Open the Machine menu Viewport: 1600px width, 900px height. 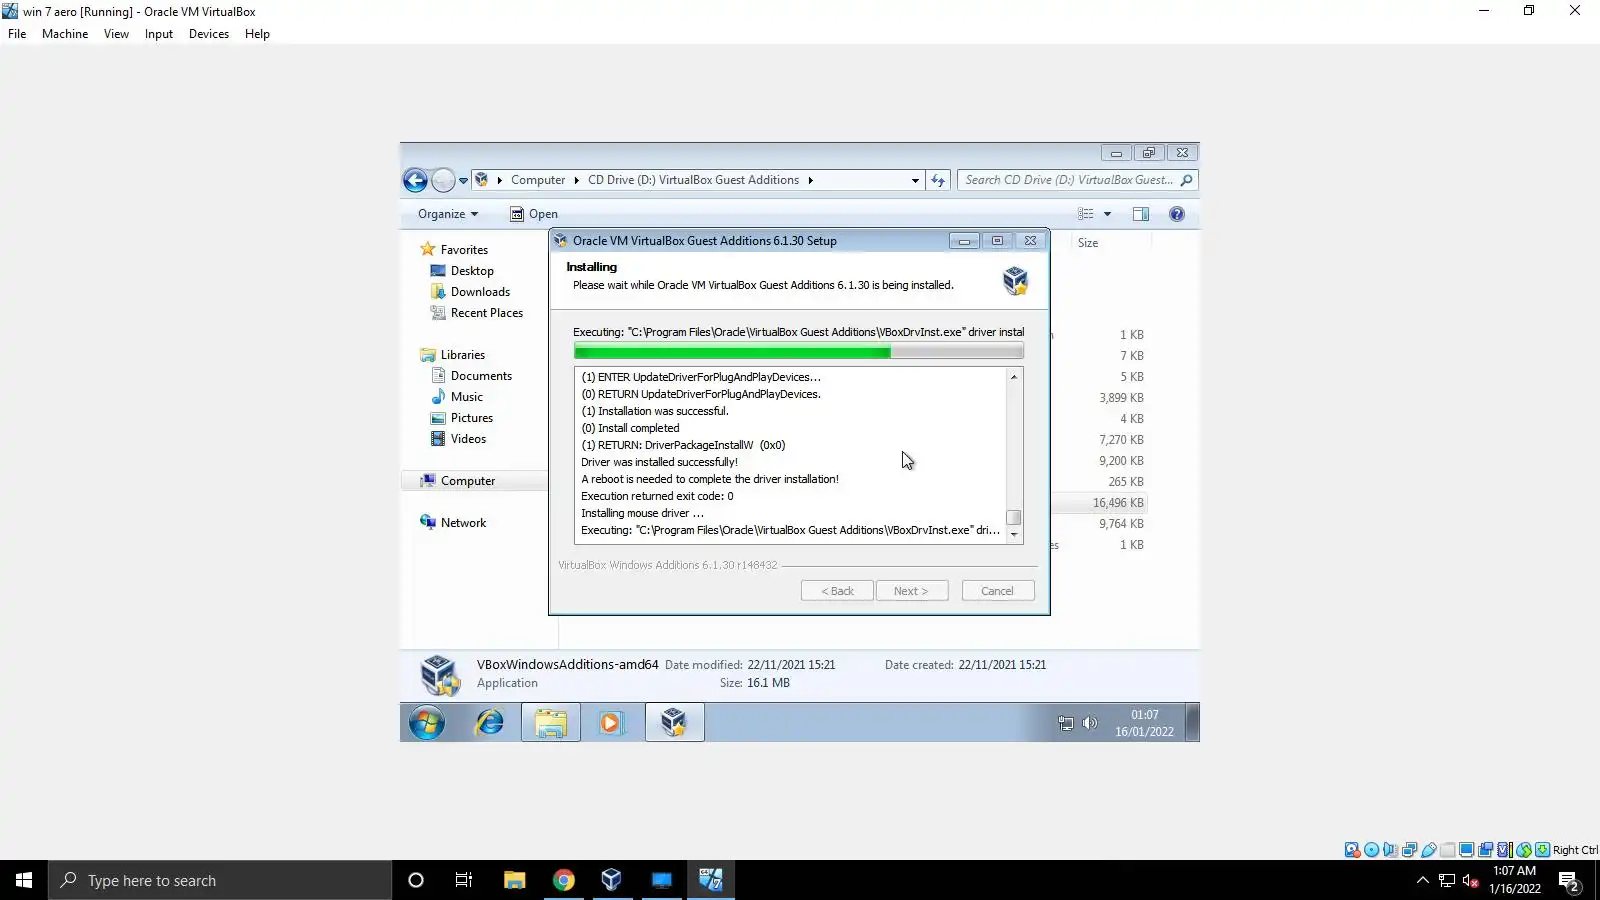[x=65, y=34]
